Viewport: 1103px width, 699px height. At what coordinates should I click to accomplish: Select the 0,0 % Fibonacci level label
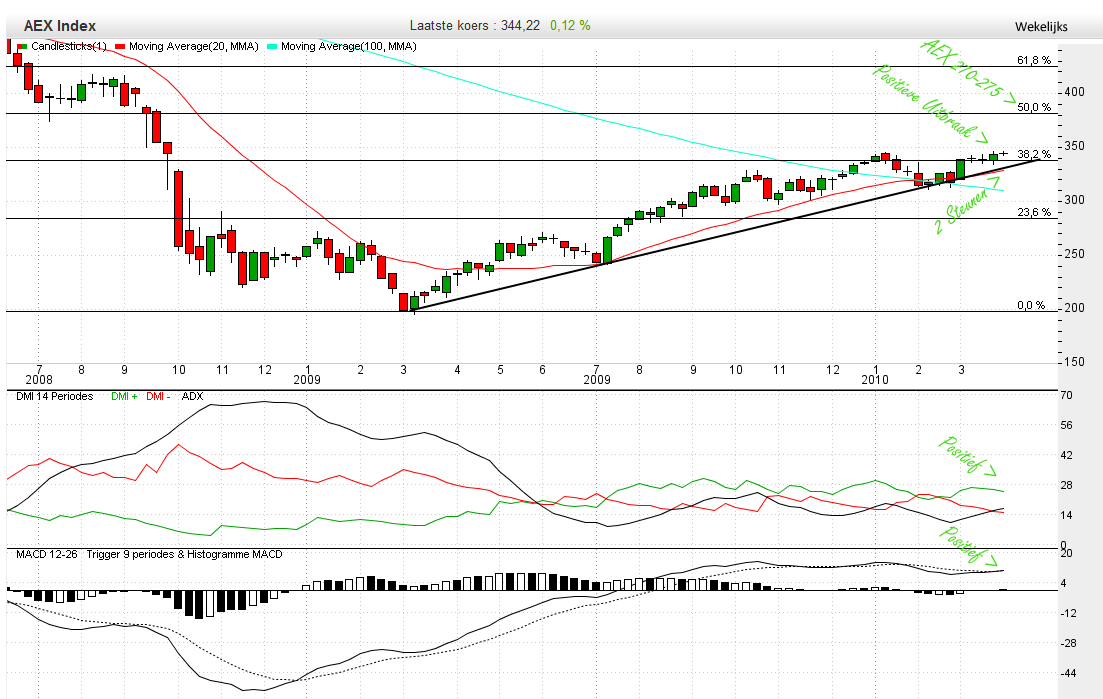pyautogui.click(x=1031, y=306)
